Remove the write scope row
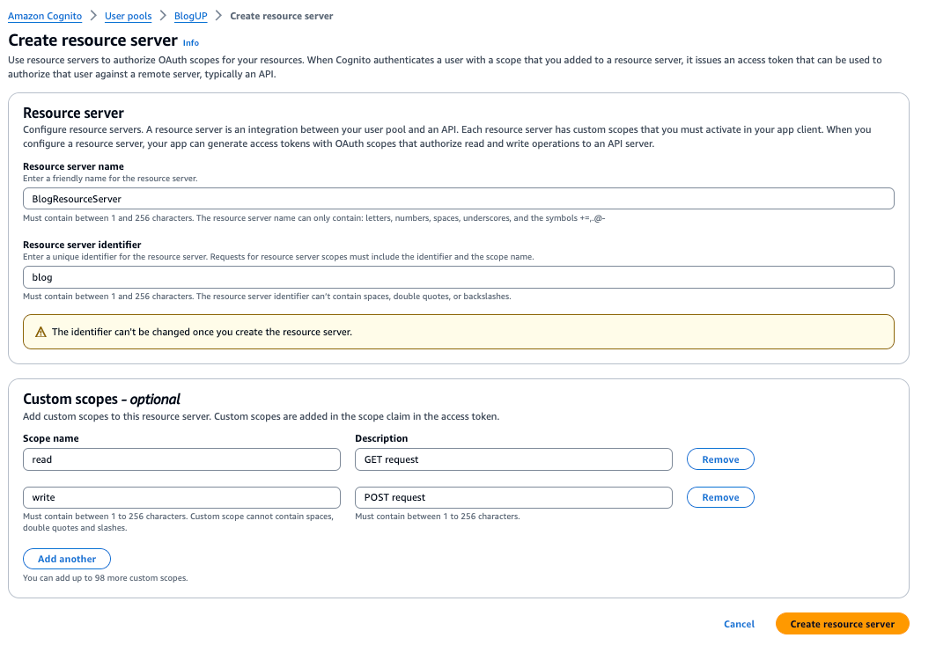 click(720, 497)
